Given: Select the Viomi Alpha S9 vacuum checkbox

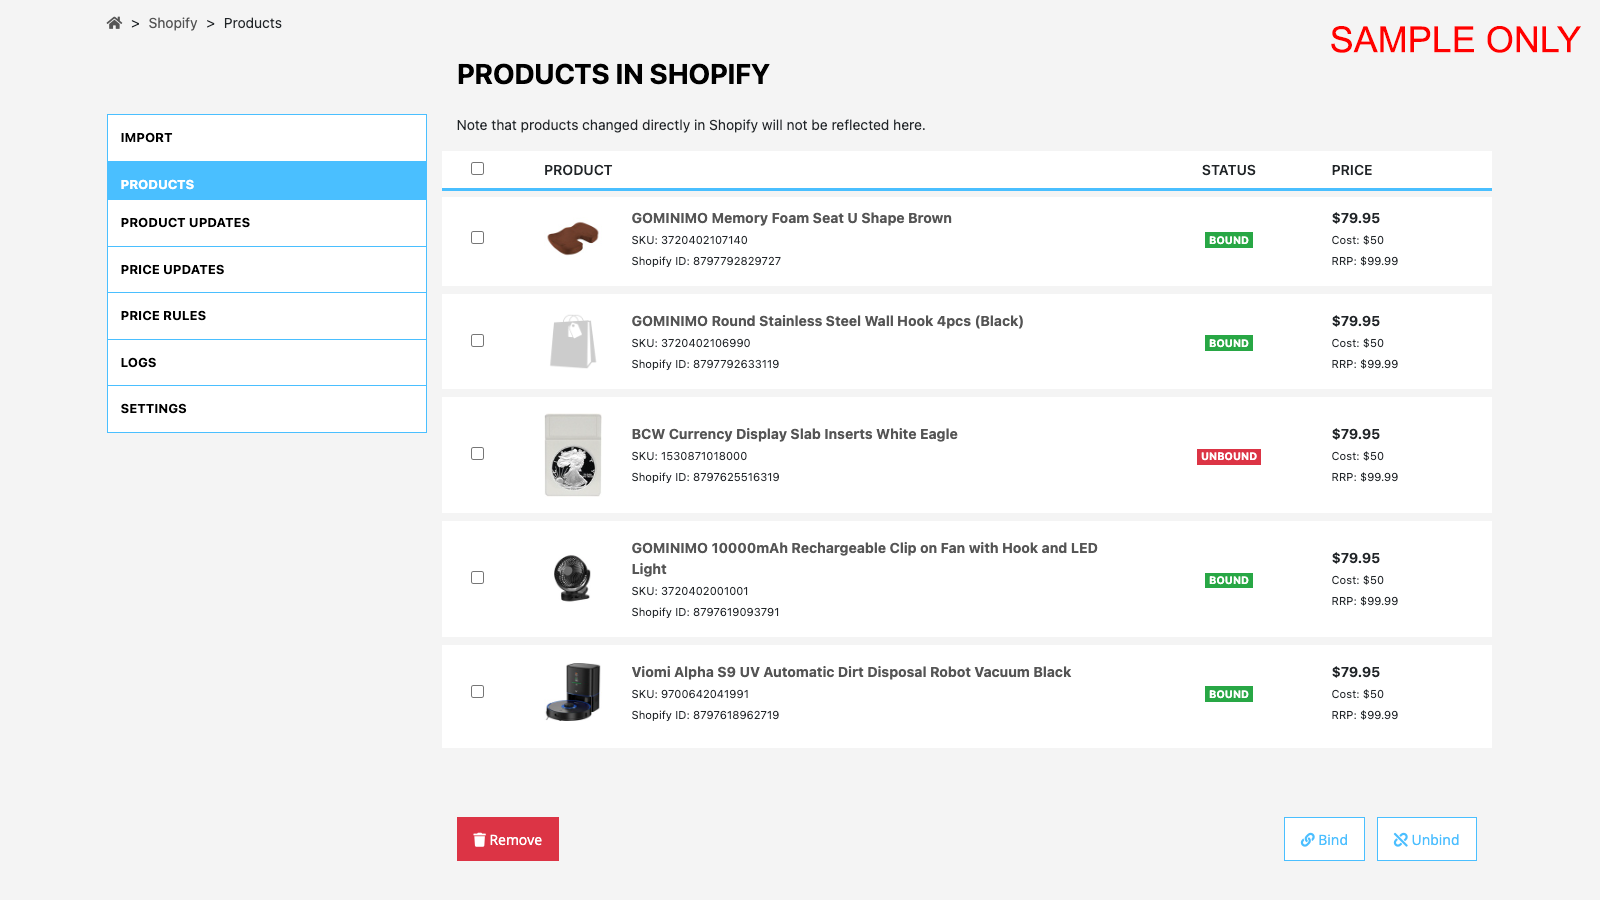Looking at the screenshot, I should [x=477, y=691].
